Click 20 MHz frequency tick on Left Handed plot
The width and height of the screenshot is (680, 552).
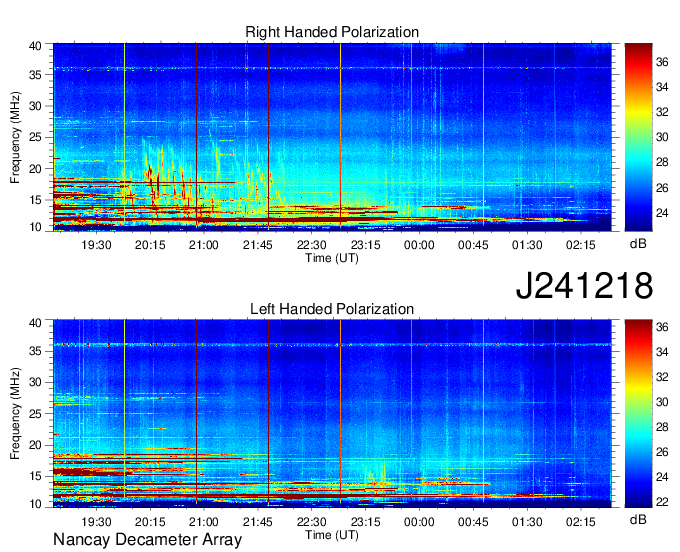click(x=36, y=445)
